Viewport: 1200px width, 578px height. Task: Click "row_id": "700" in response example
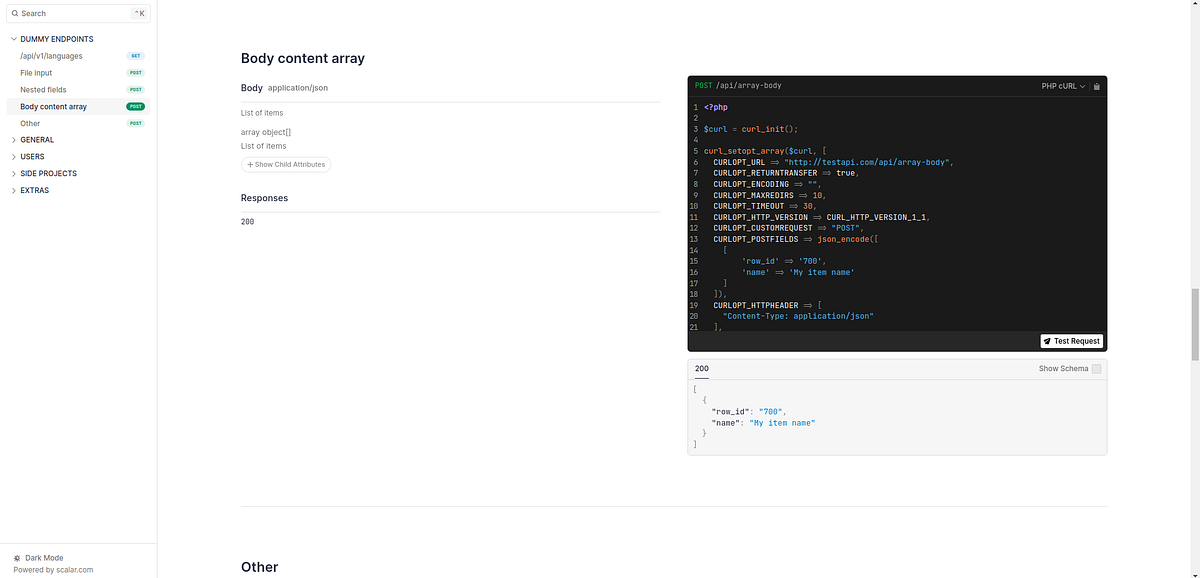coord(749,411)
